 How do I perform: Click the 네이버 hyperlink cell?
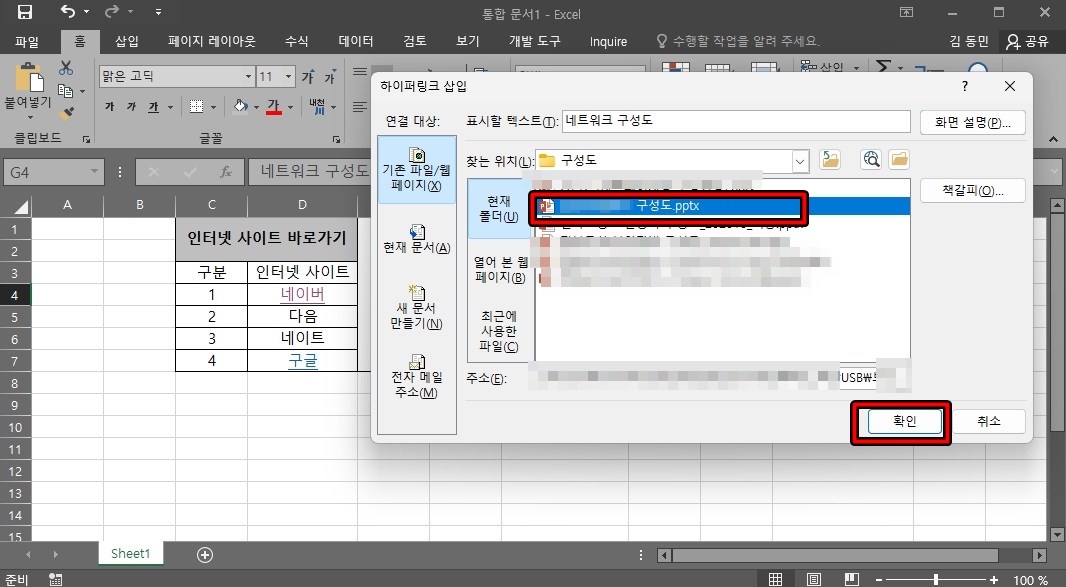pyautogui.click(x=303, y=295)
